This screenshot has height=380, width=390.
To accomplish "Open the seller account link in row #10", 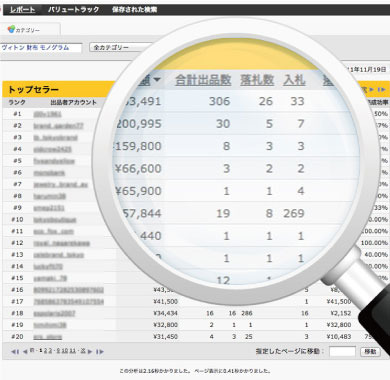I will 55,220.
